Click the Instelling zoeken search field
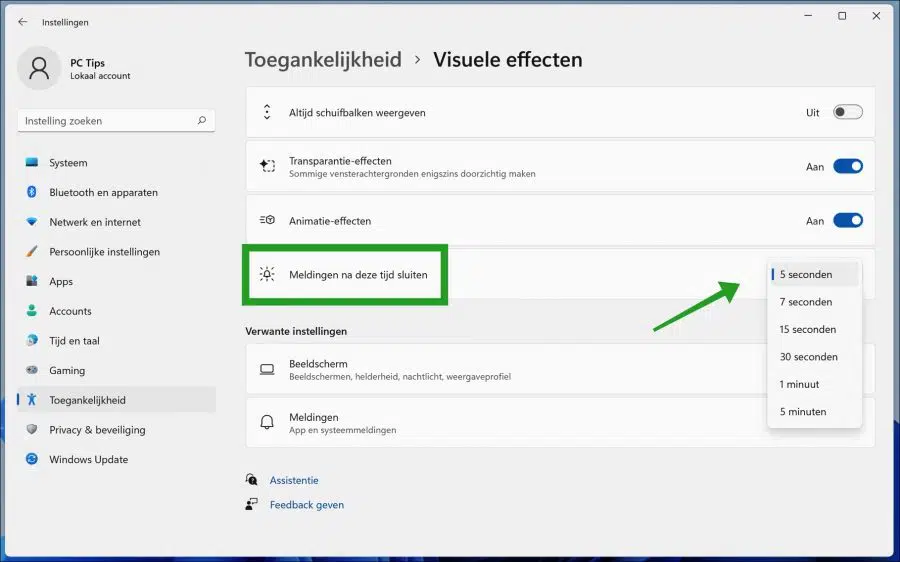Viewport: 900px width, 562px height. (x=117, y=121)
